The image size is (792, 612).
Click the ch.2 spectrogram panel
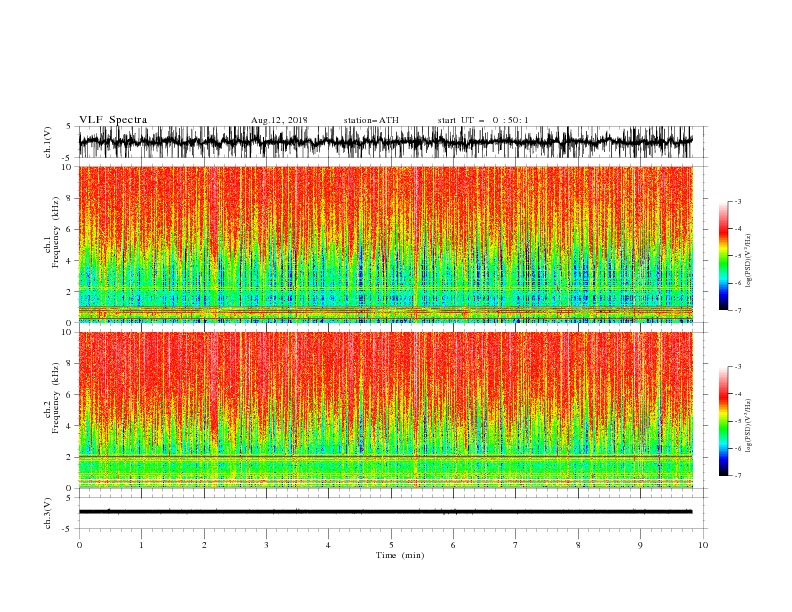click(385, 410)
